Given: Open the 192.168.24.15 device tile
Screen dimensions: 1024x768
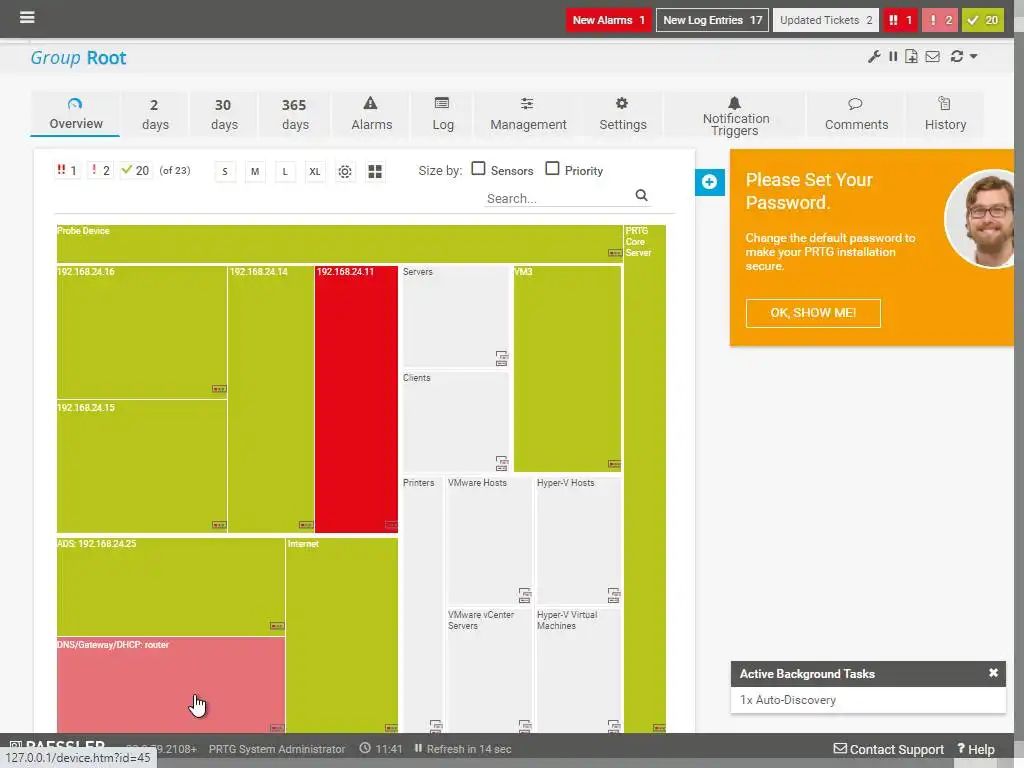Looking at the screenshot, I should click(x=142, y=466).
